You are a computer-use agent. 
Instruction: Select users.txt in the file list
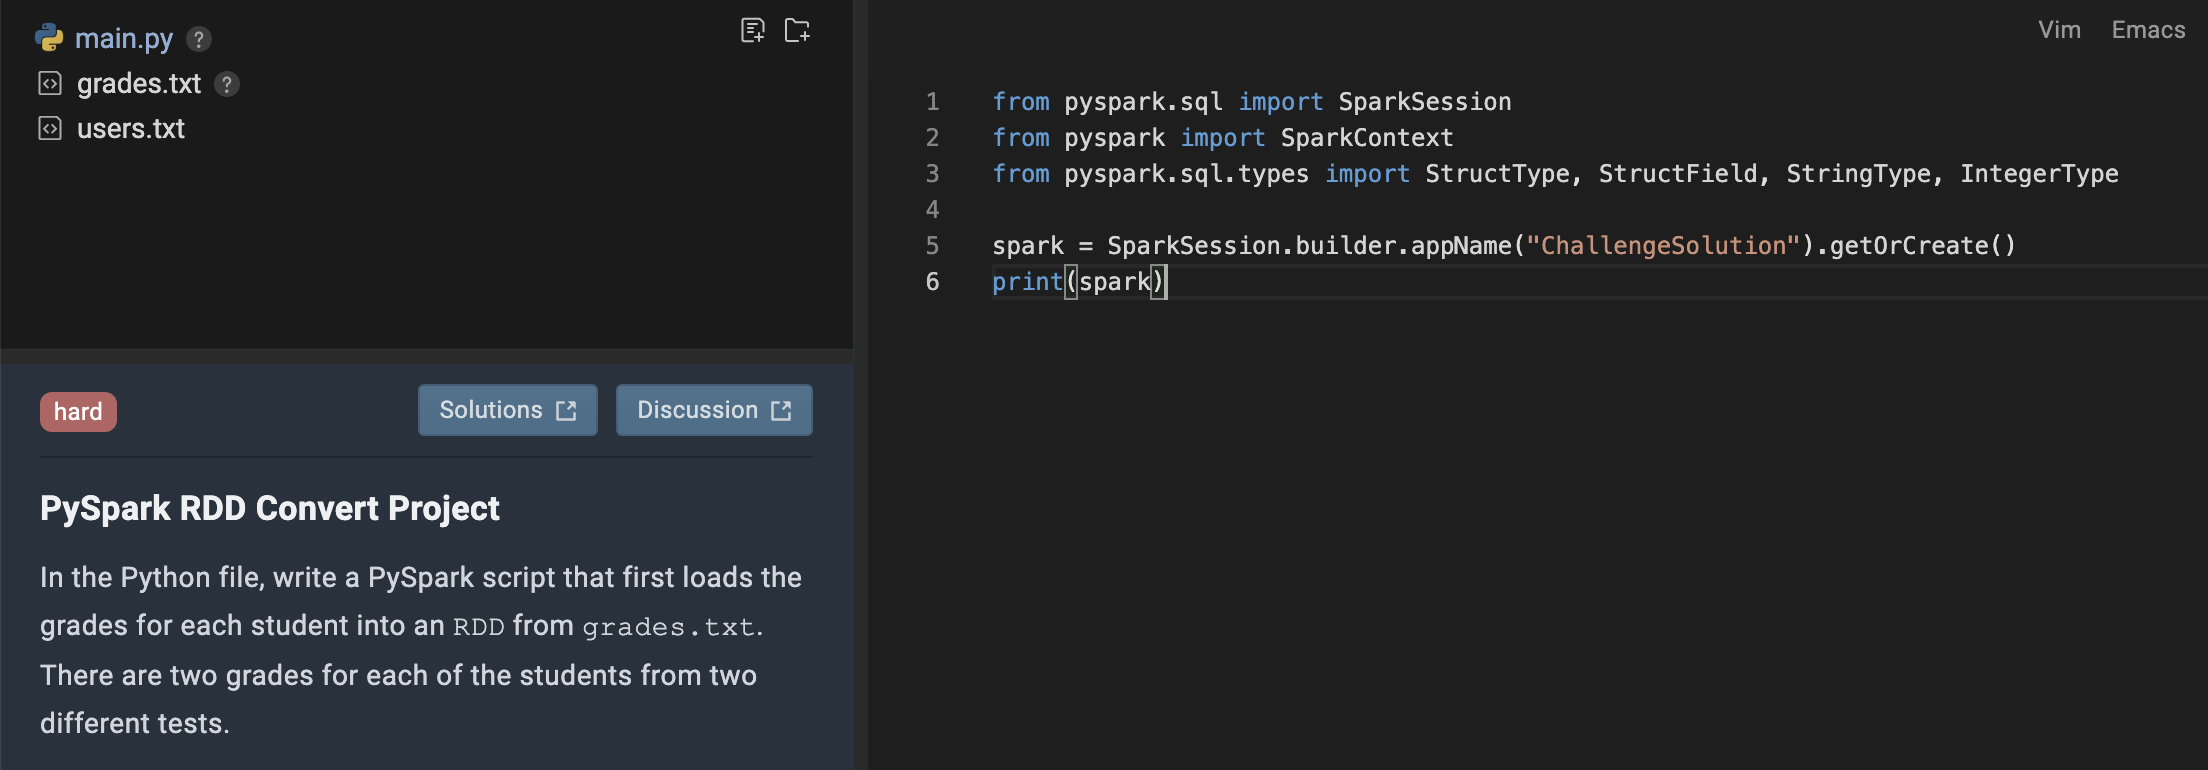(131, 129)
